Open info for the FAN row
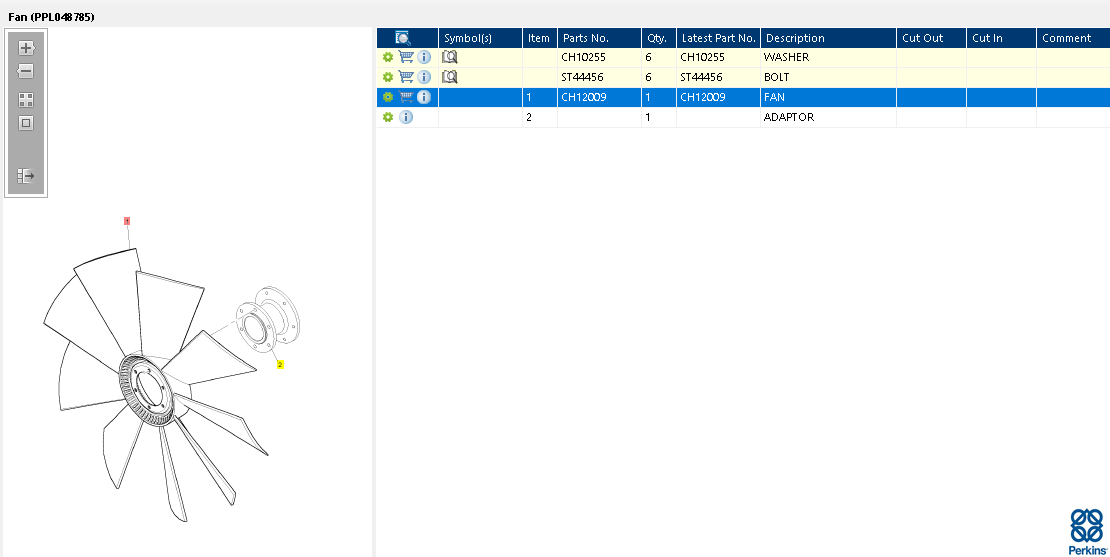Viewport: 1110px width, 557px height. (x=423, y=97)
